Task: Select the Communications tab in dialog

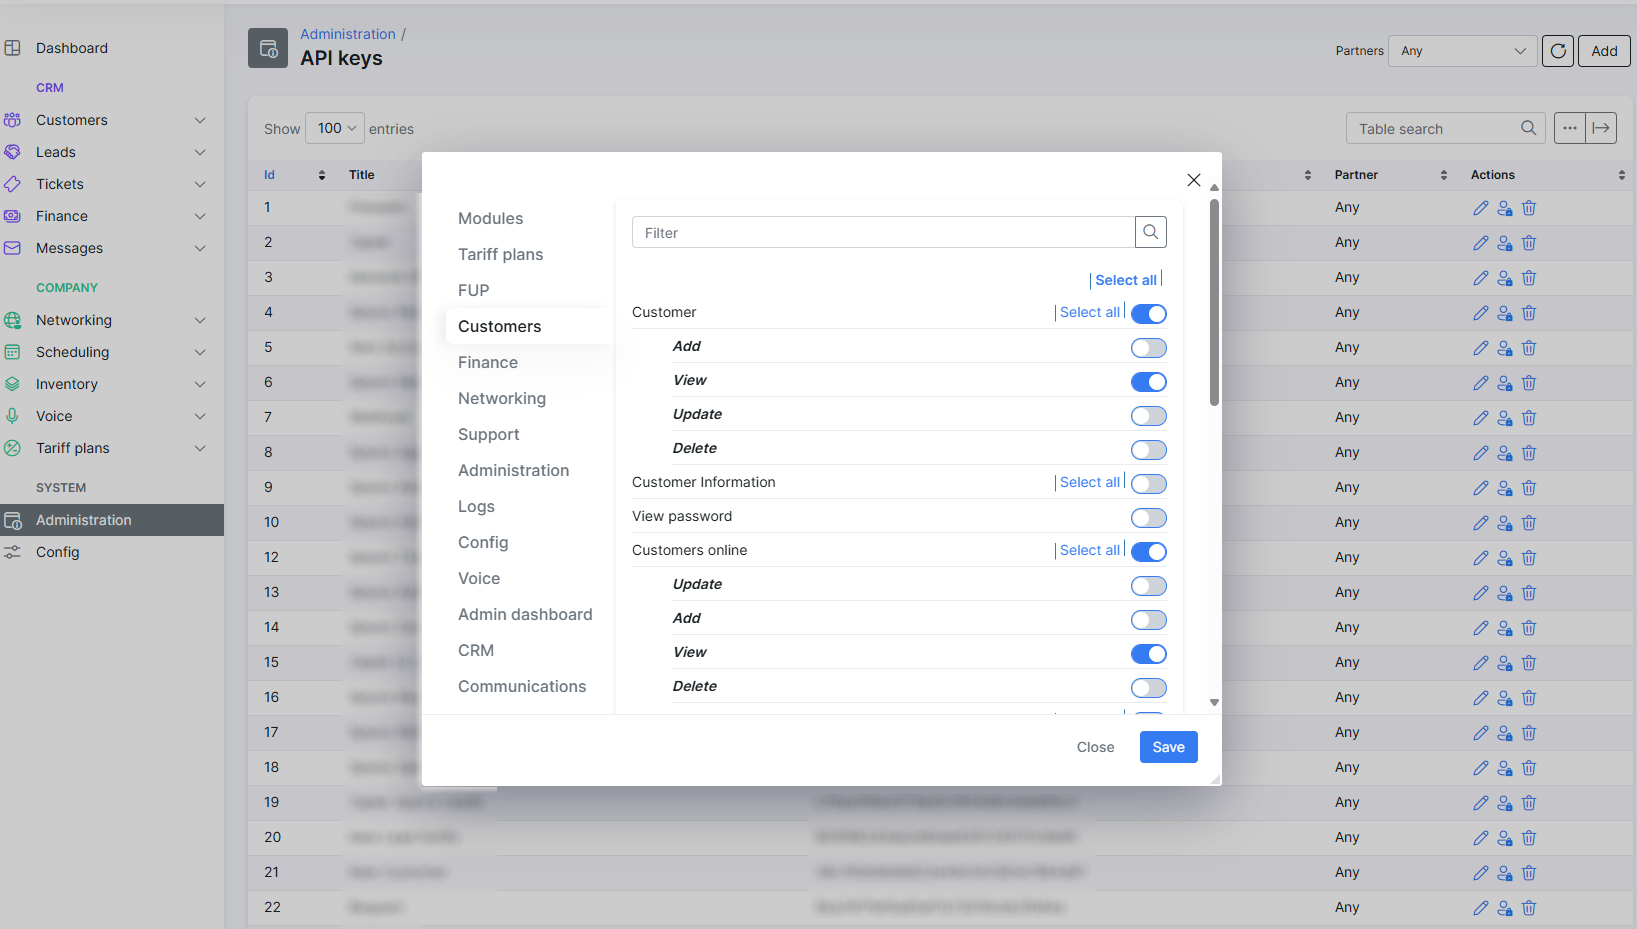Action: tap(522, 686)
